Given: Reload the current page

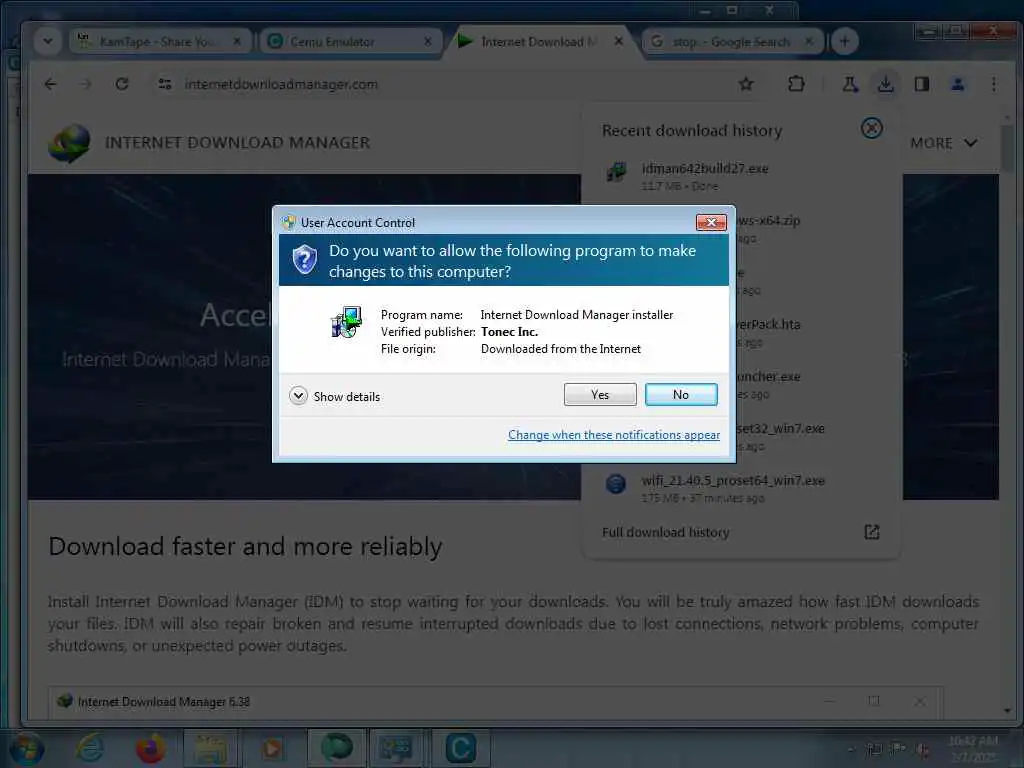Looking at the screenshot, I should click(121, 84).
